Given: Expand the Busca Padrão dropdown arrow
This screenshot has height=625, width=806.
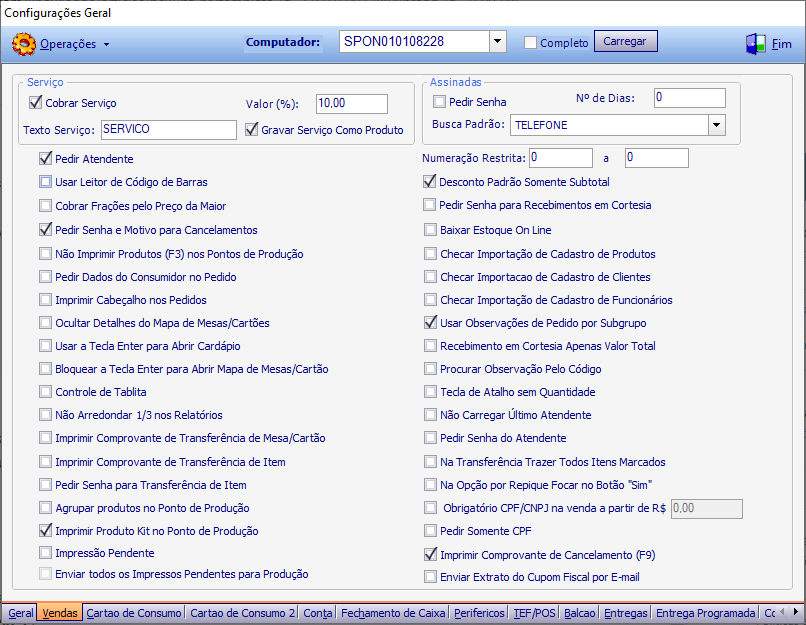Looking at the screenshot, I should point(717,125).
